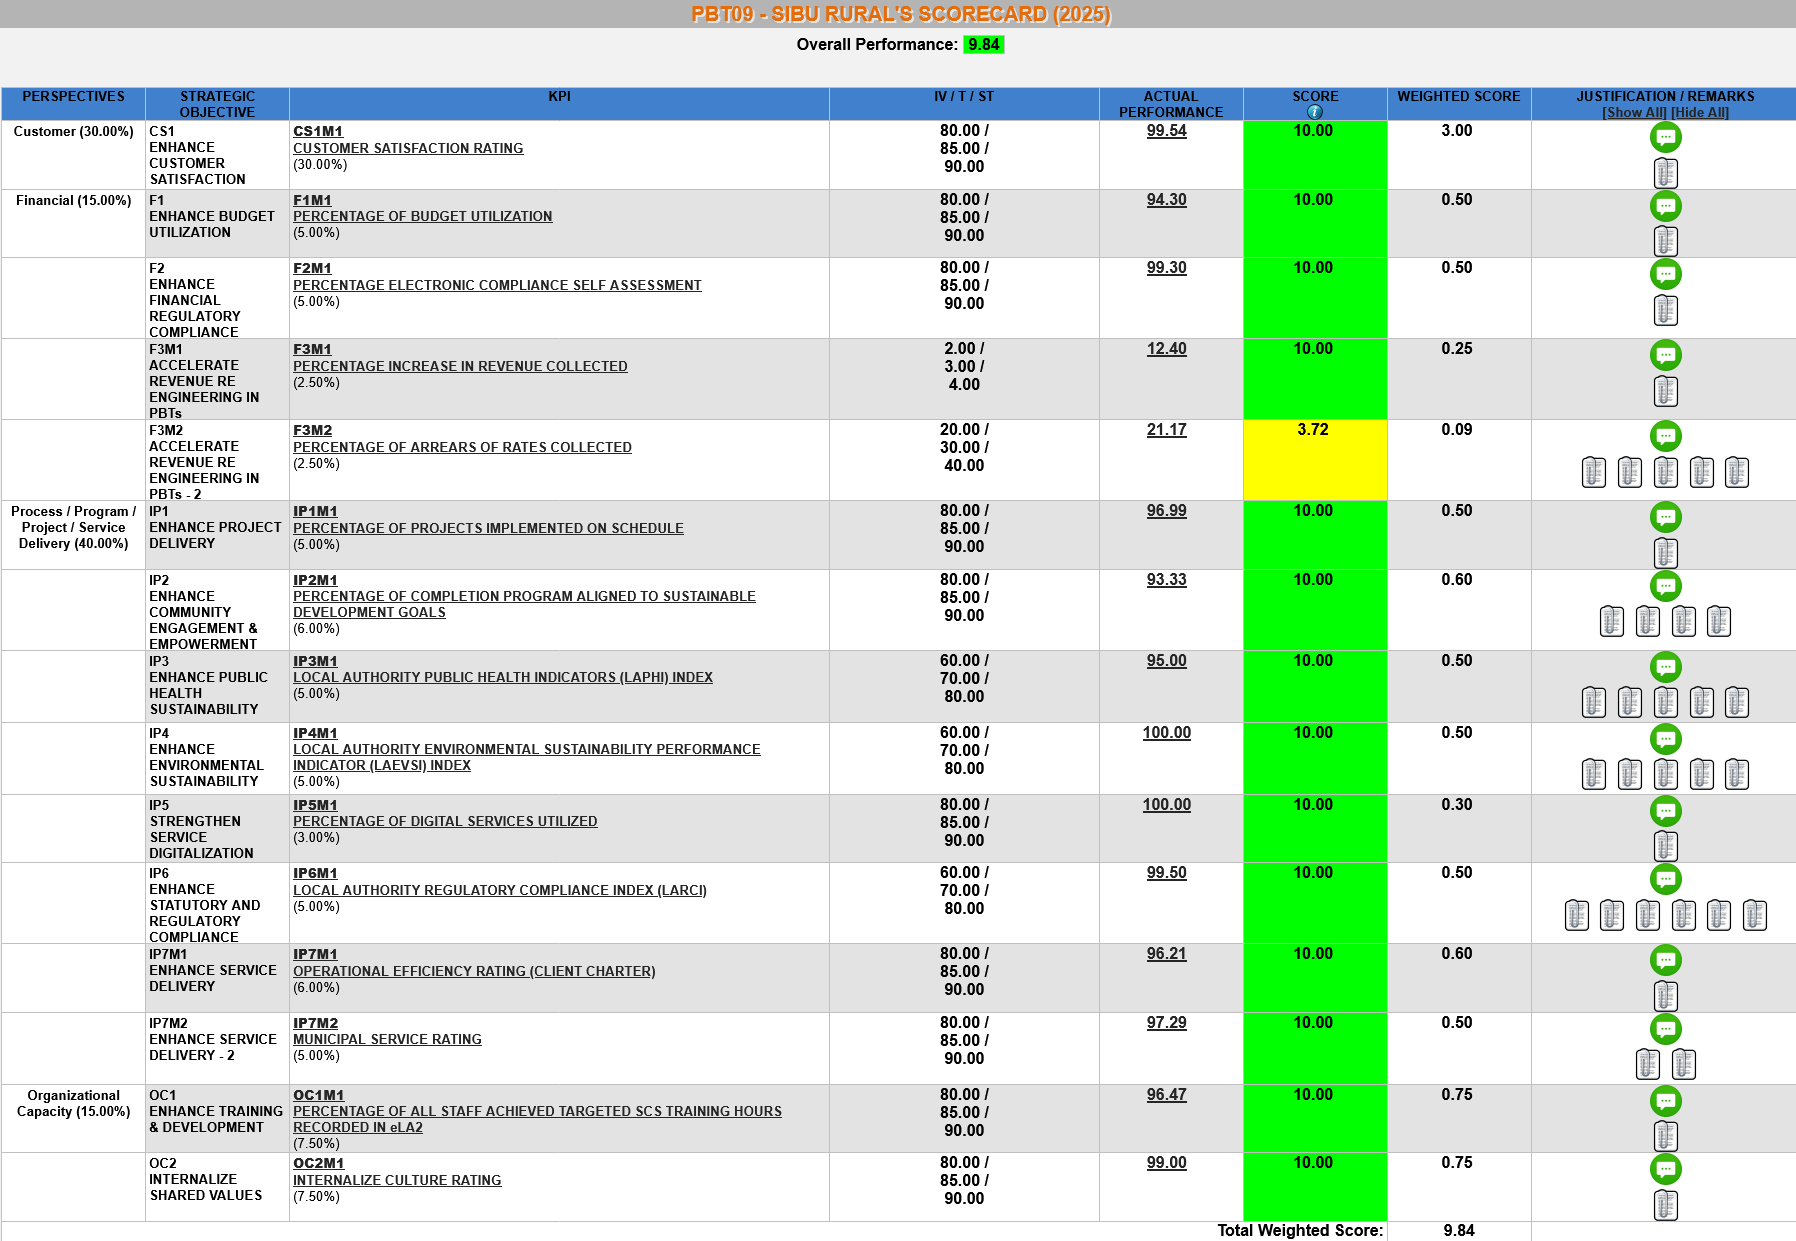Screen dimensions: 1796x1241
Task: Open Percentage of Budget Utilization KPI link
Action: (x=422, y=216)
